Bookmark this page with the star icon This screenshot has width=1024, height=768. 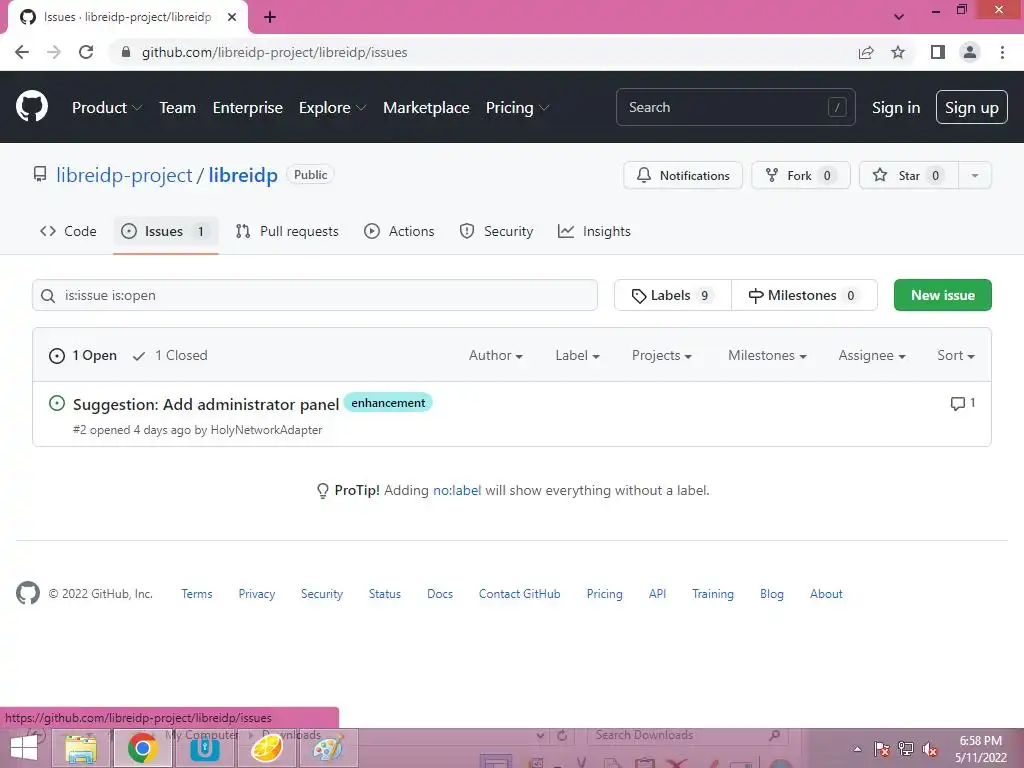click(x=898, y=52)
